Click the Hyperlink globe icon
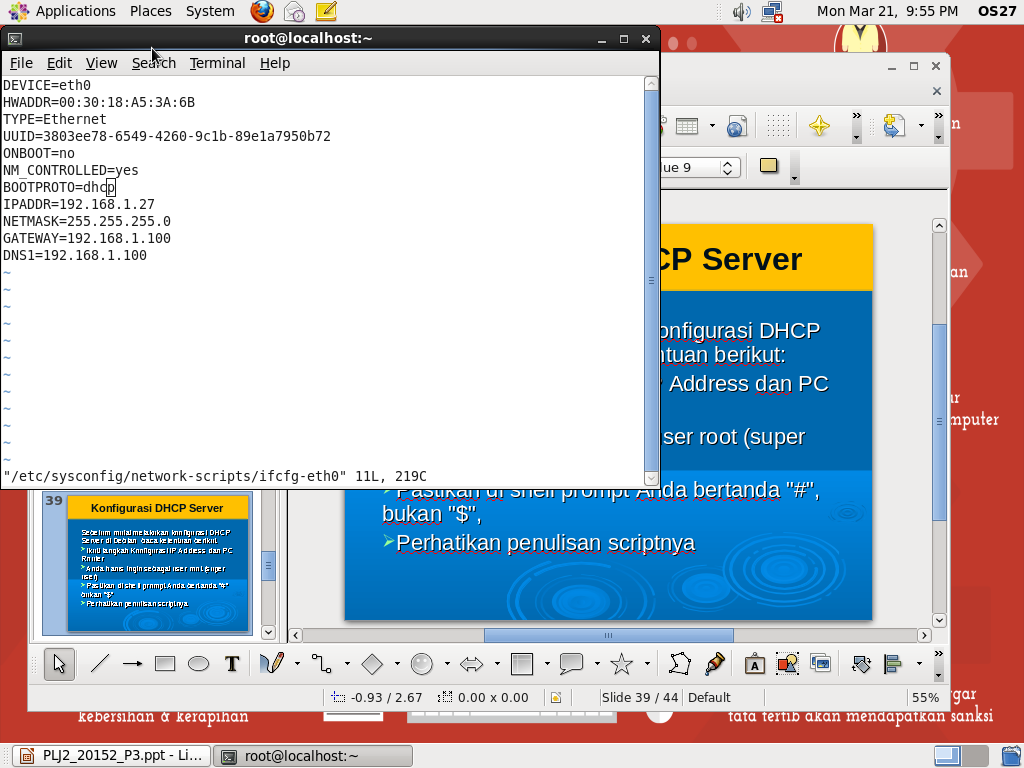Viewport: 1024px width, 768px height. click(736, 125)
